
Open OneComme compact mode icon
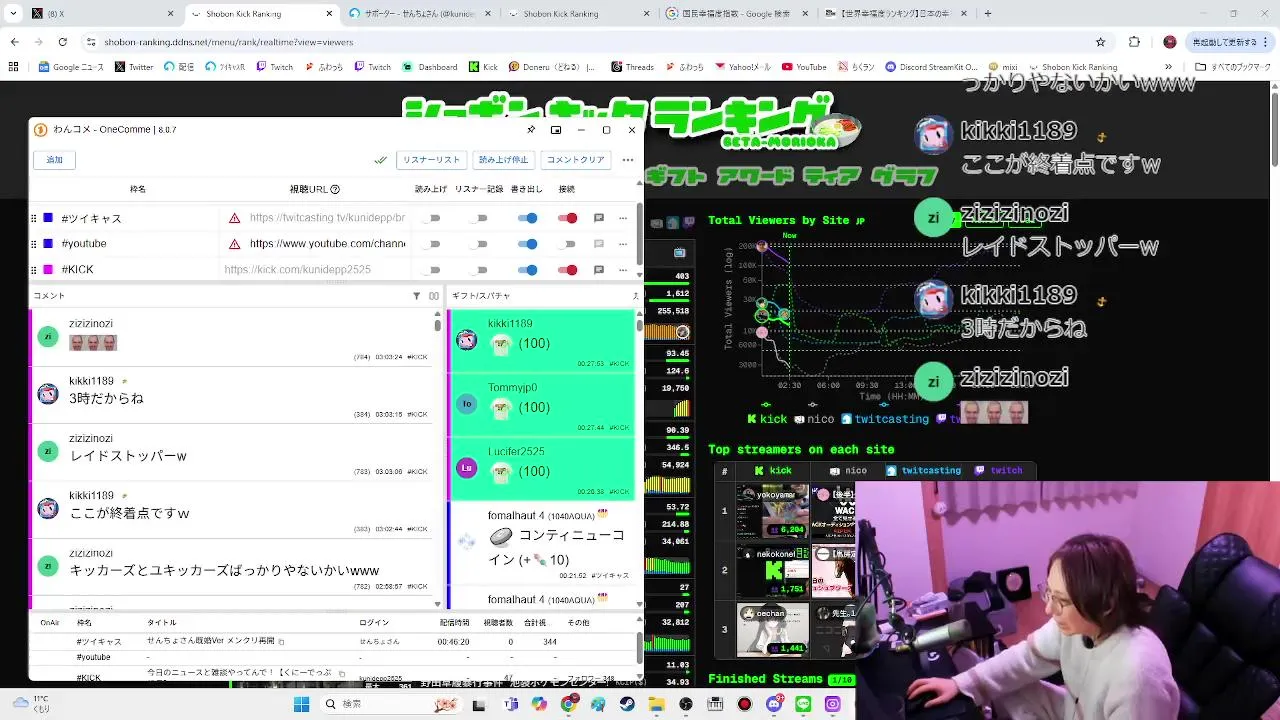click(556, 130)
